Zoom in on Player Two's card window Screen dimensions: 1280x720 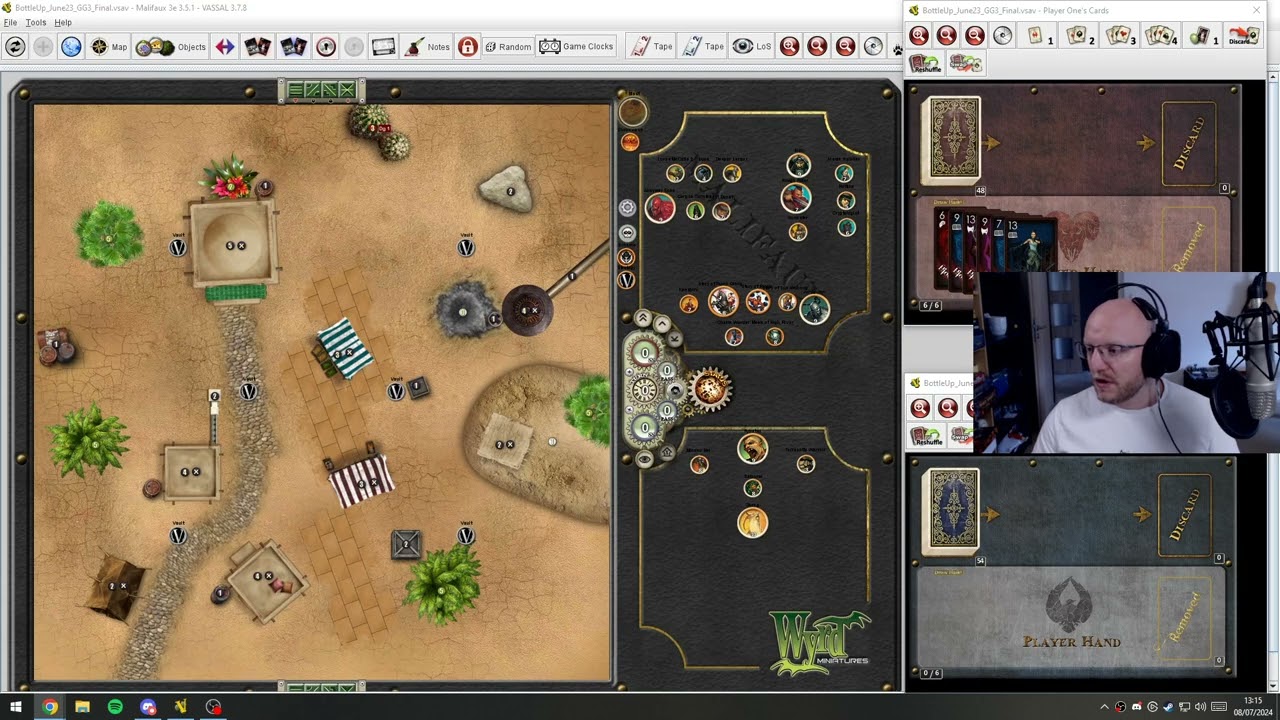pos(920,407)
